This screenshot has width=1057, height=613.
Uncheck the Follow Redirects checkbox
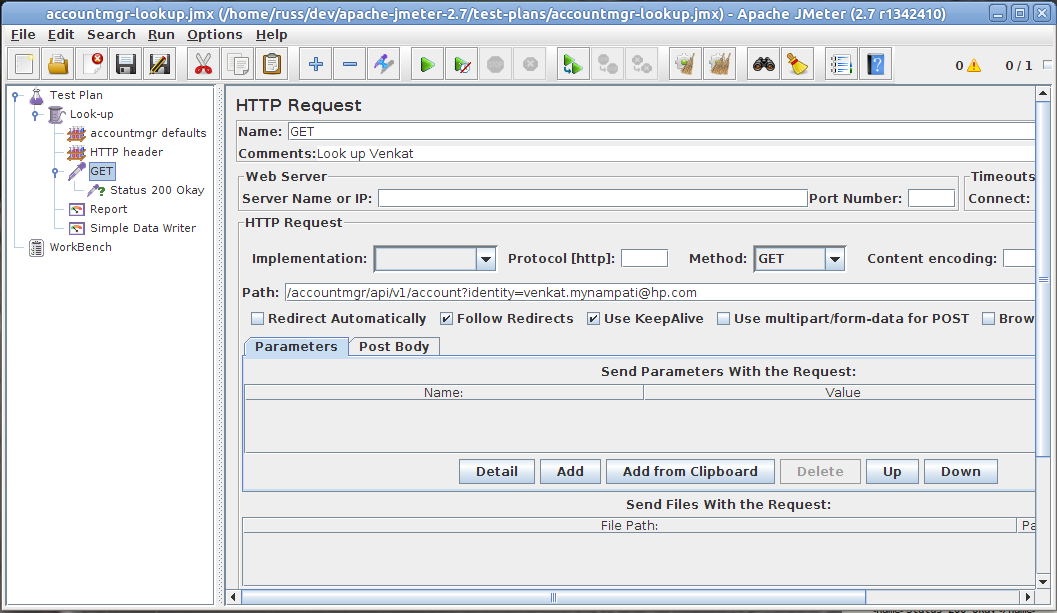point(446,318)
